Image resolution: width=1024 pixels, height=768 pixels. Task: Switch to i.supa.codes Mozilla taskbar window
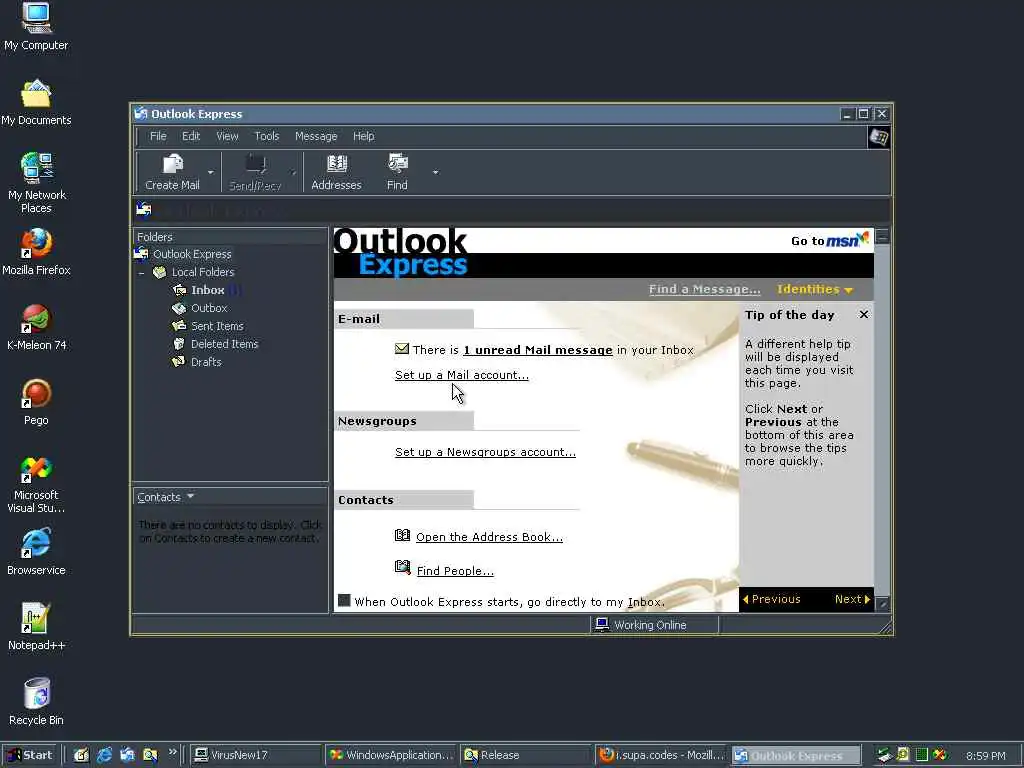point(661,755)
